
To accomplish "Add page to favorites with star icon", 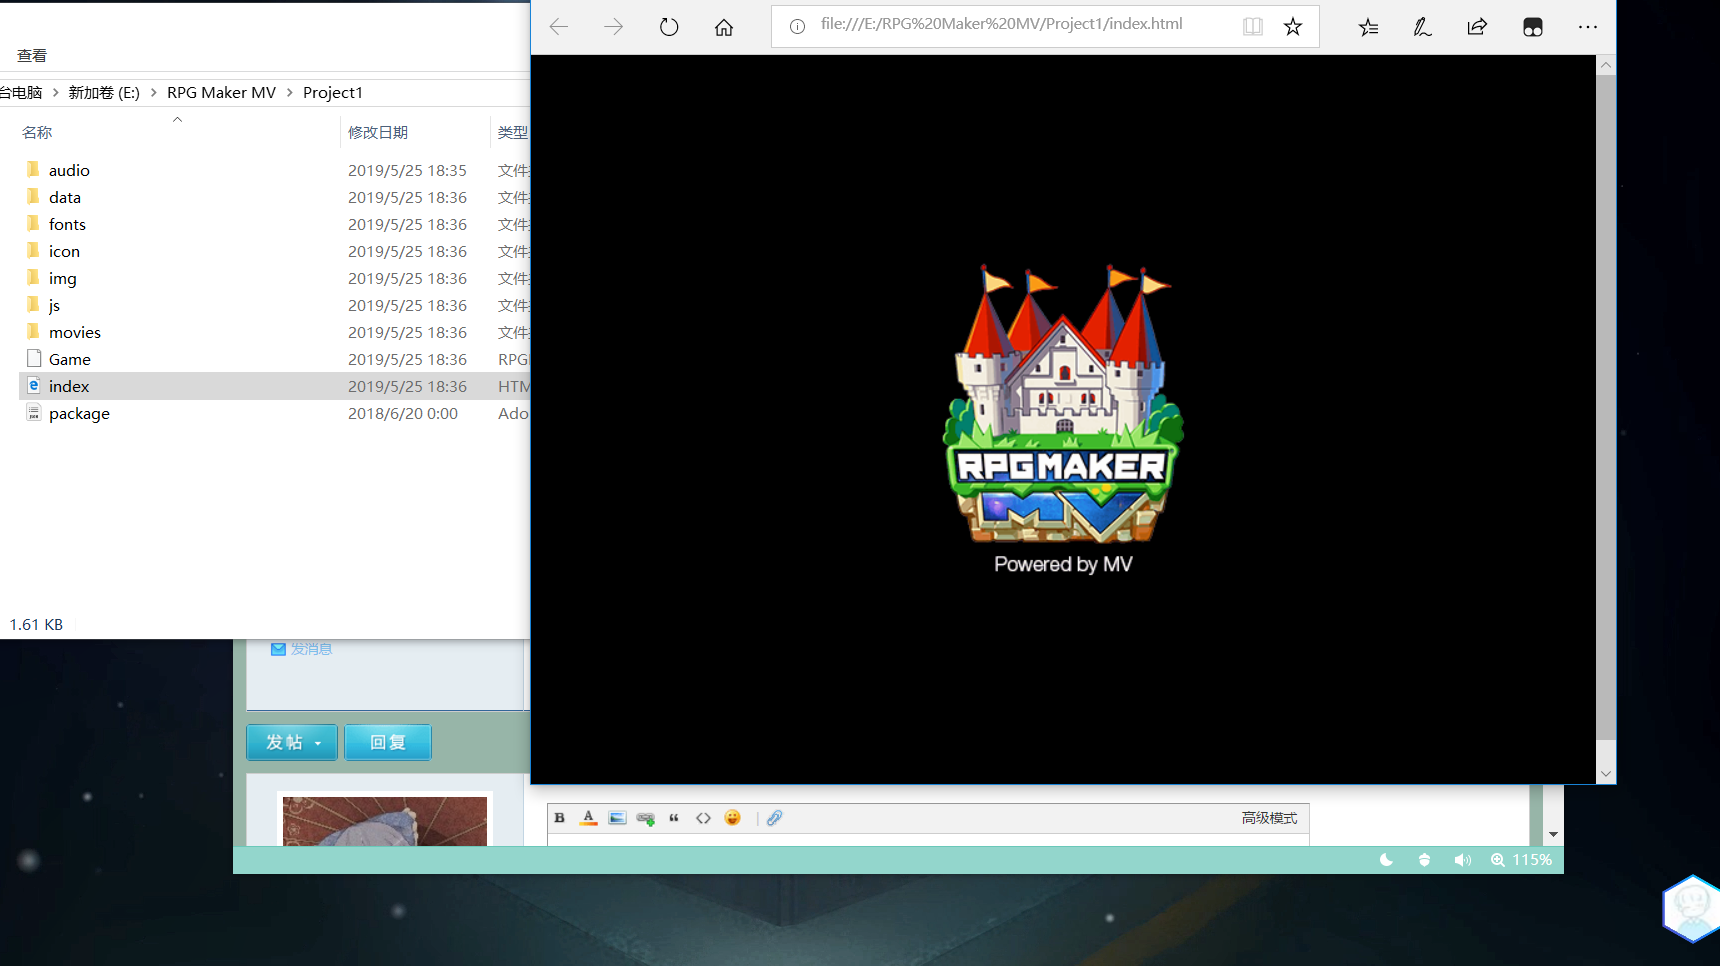I will [1293, 27].
